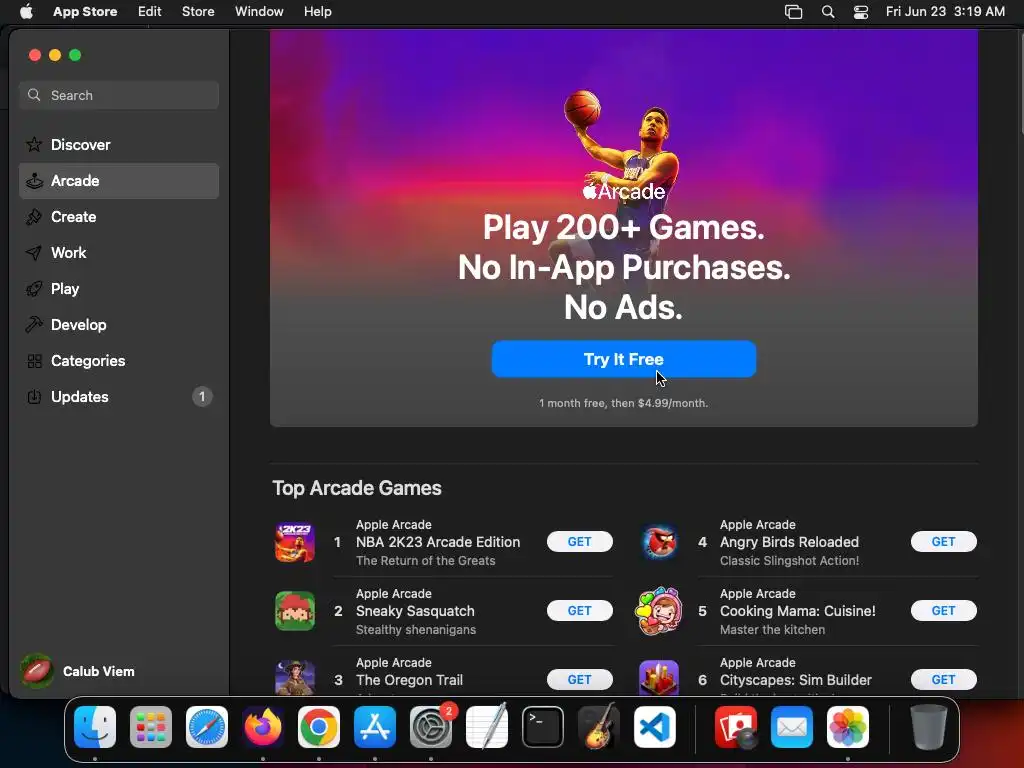Select the Sneaky Sasquatch title text
Screen dimensions: 1024x768
(x=415, y=611)
